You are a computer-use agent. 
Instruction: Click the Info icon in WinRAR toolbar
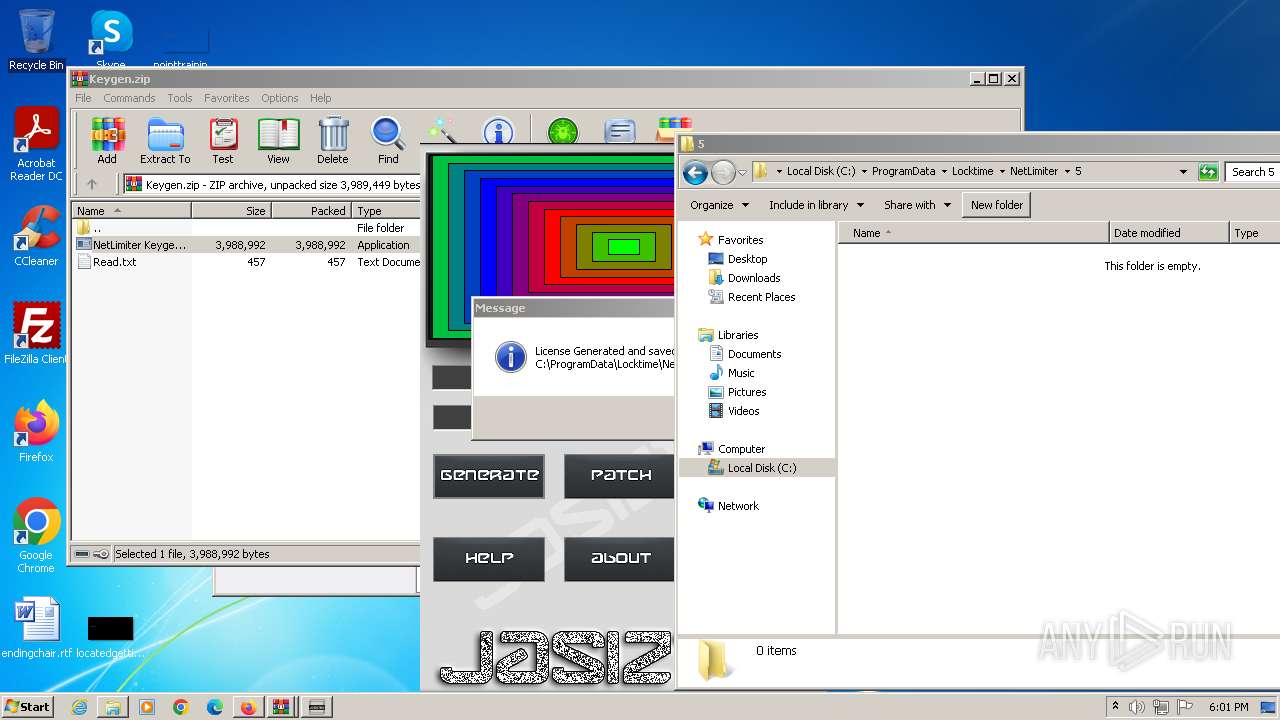pos(498,131)
